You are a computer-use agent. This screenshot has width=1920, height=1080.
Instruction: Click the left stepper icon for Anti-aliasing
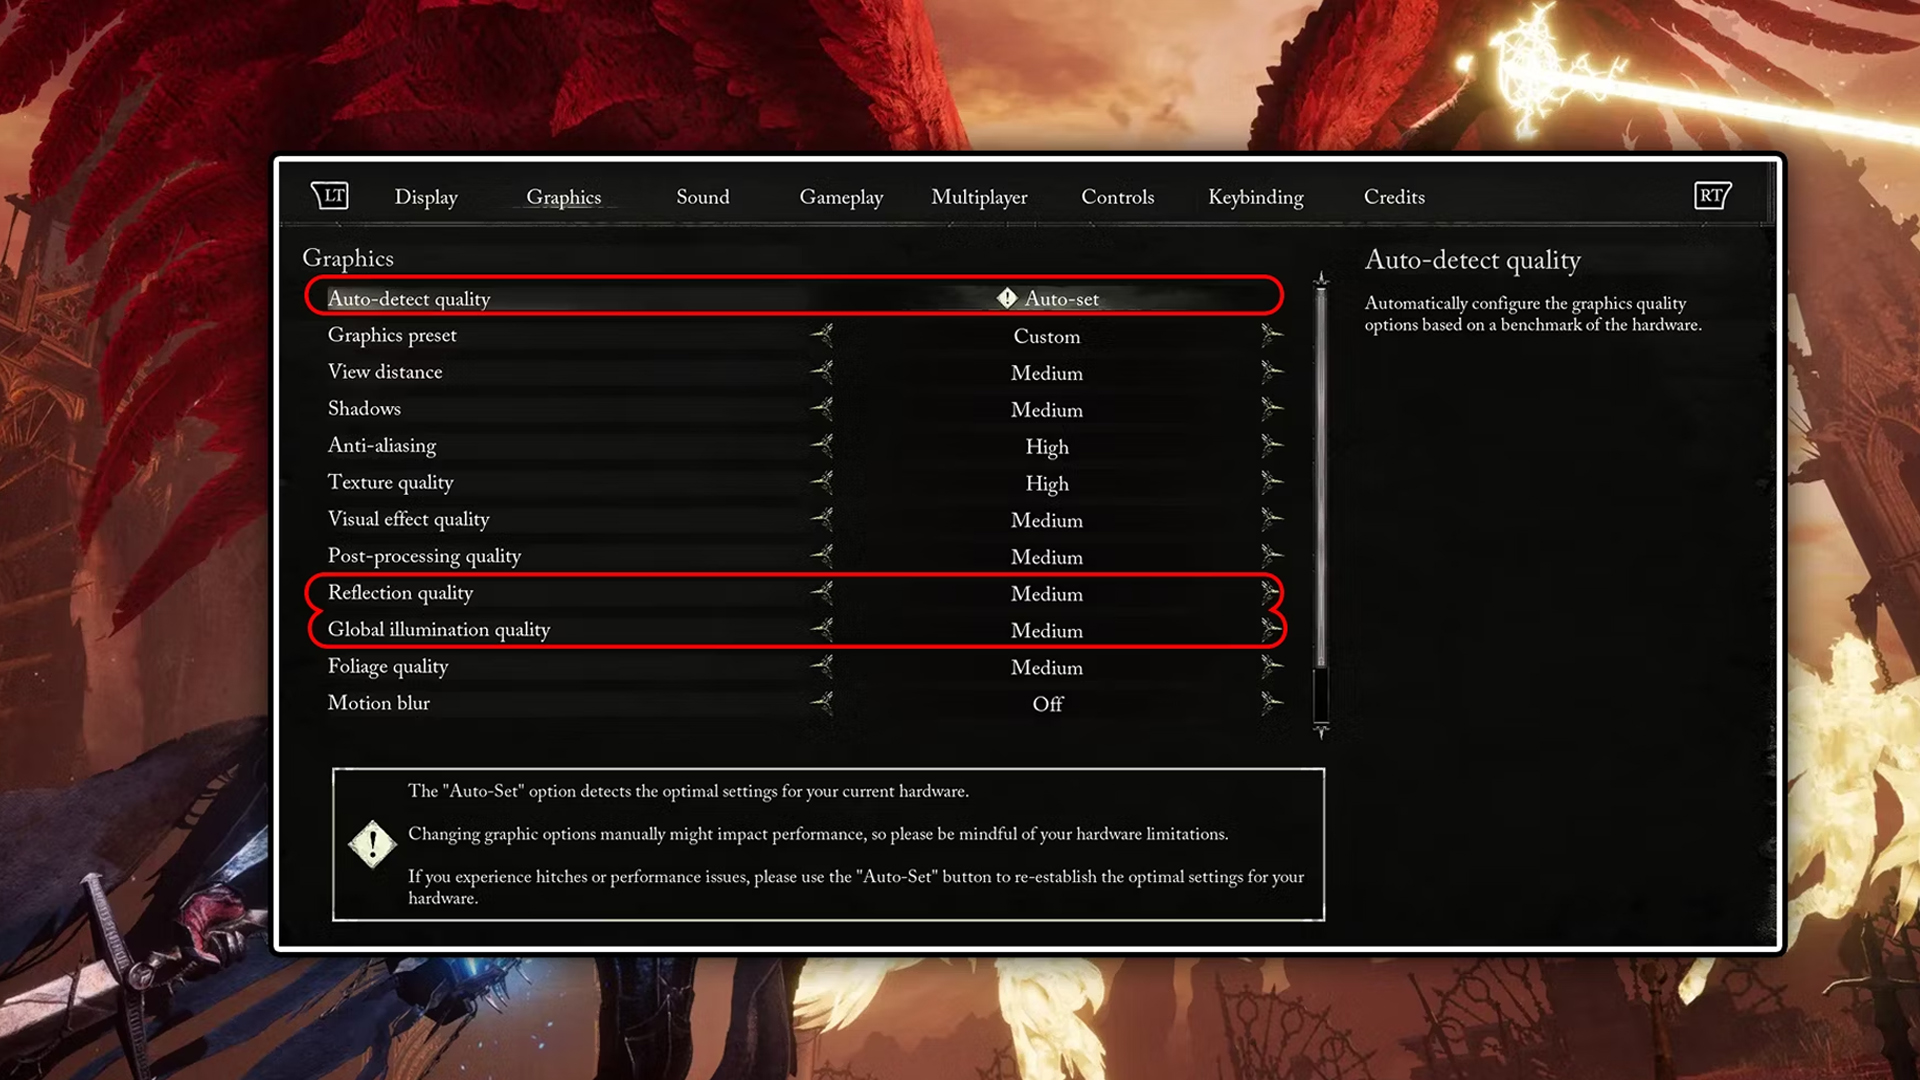[822, 444]
